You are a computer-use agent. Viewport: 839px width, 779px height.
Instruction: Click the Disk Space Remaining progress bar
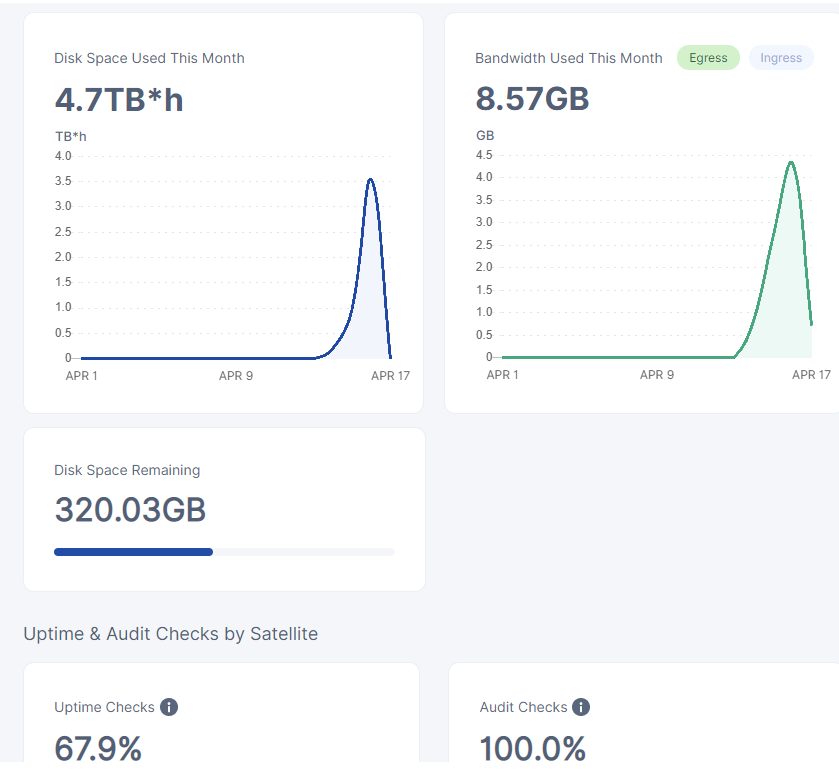224,552
